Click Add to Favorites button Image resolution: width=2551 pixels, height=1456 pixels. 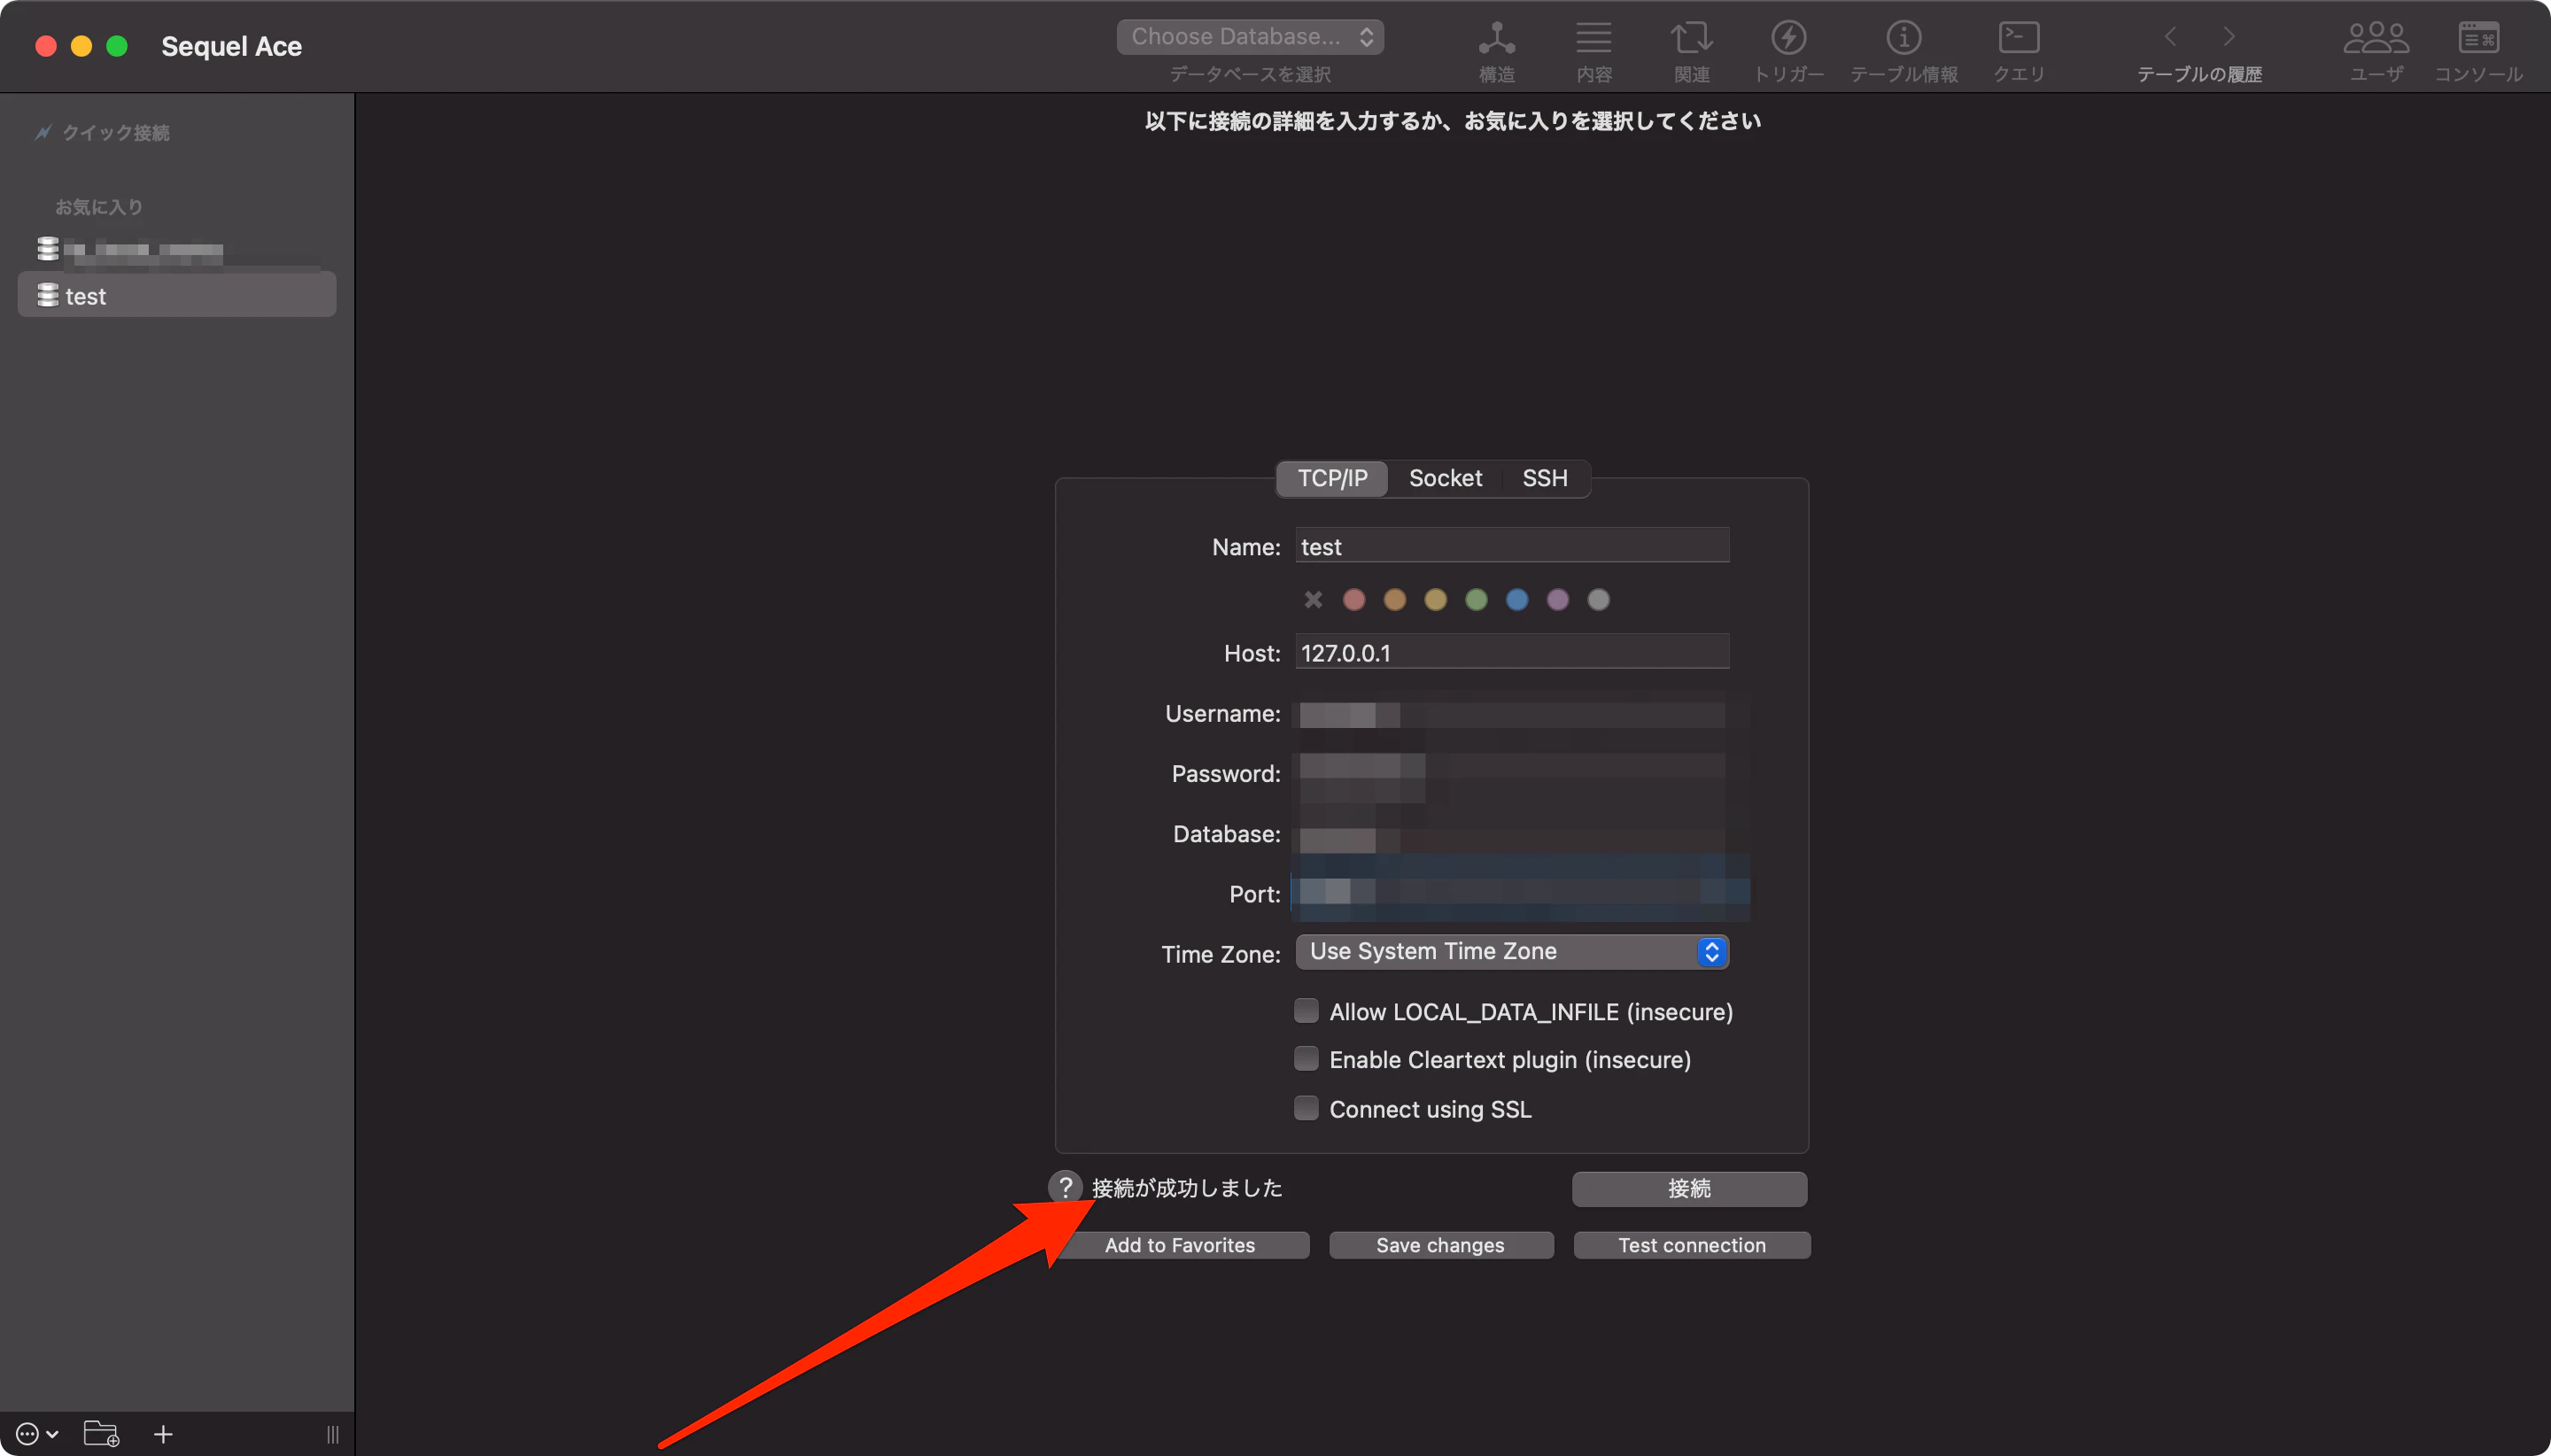[1180, 1245]
